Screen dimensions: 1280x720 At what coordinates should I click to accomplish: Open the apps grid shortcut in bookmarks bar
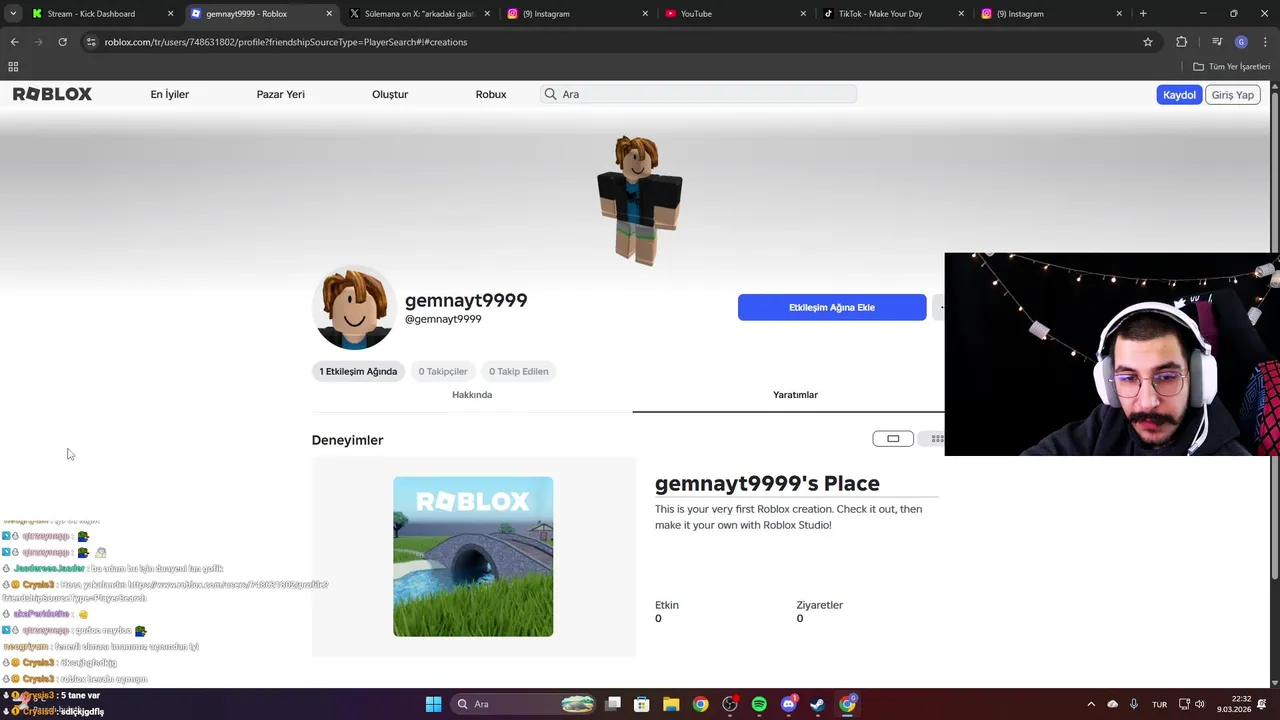click(13, 67)
